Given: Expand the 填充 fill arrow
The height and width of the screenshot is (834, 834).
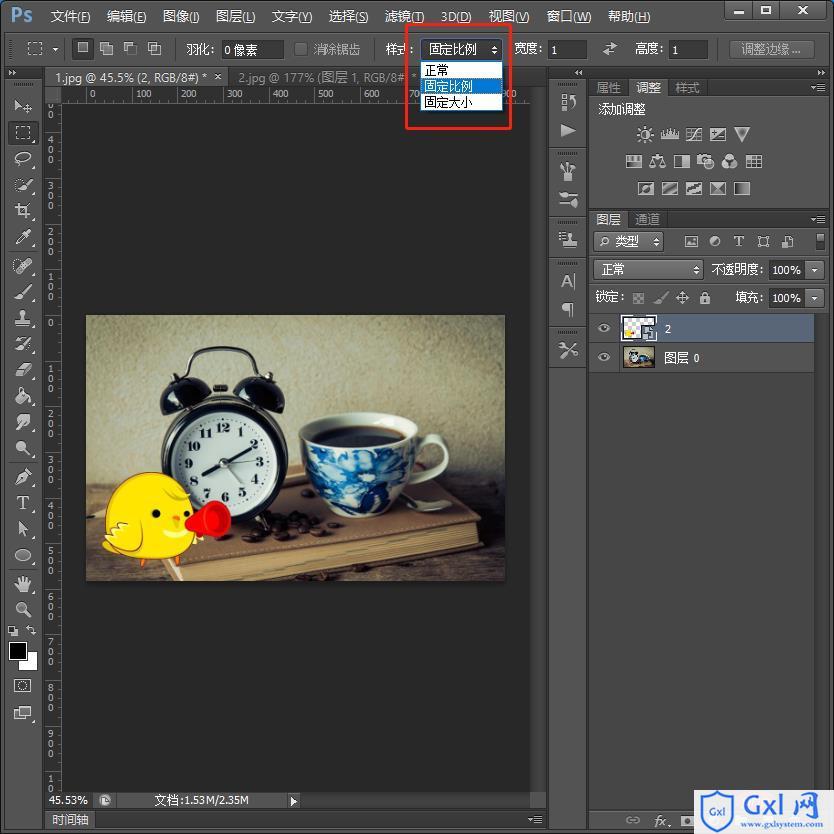Looking at the screenshot, I should (814, 298).
